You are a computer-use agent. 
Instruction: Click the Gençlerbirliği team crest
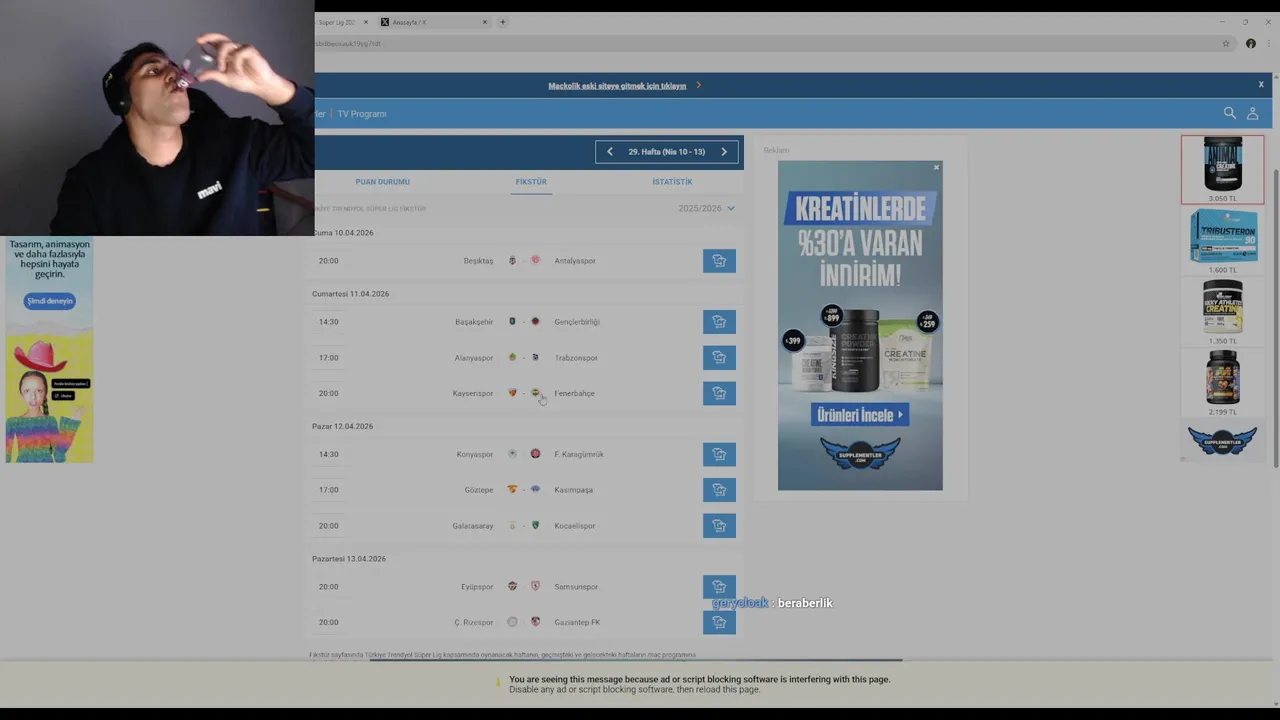click(x=535, y=322)
